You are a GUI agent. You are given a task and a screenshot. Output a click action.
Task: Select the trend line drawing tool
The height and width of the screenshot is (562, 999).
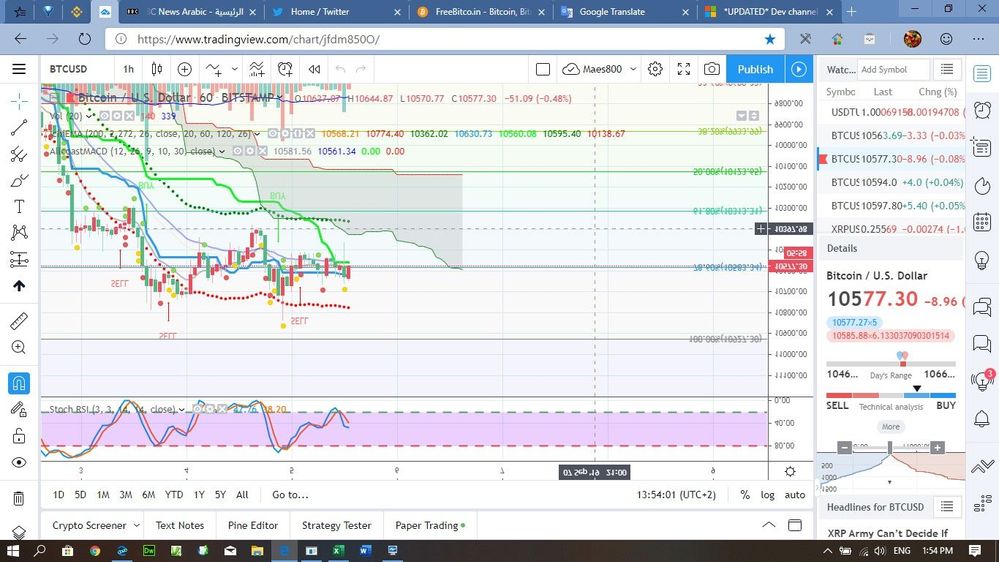(x=19, y=127)
